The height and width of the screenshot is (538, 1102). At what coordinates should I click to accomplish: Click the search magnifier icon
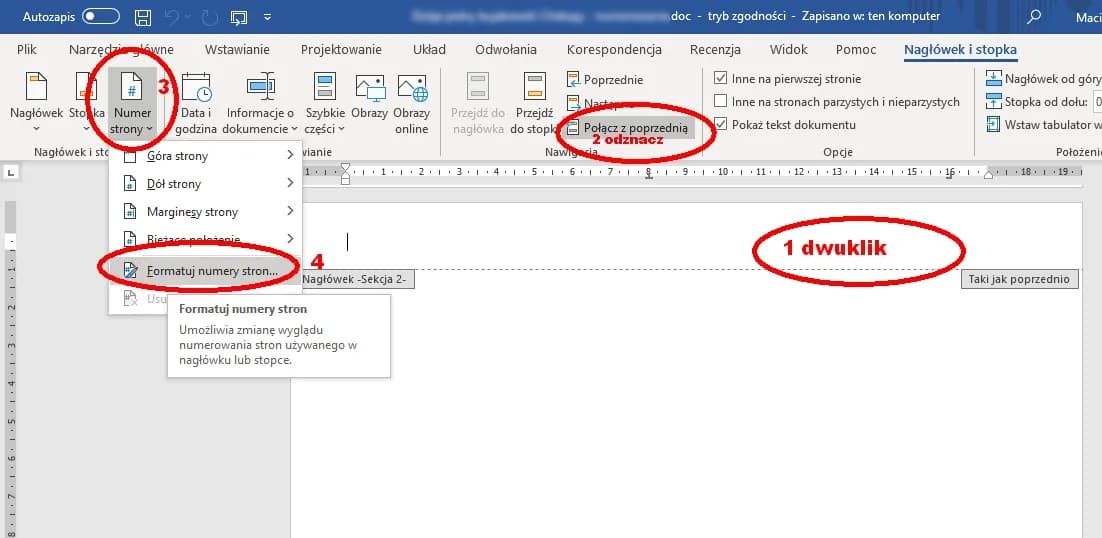(x=1035, y=17)
